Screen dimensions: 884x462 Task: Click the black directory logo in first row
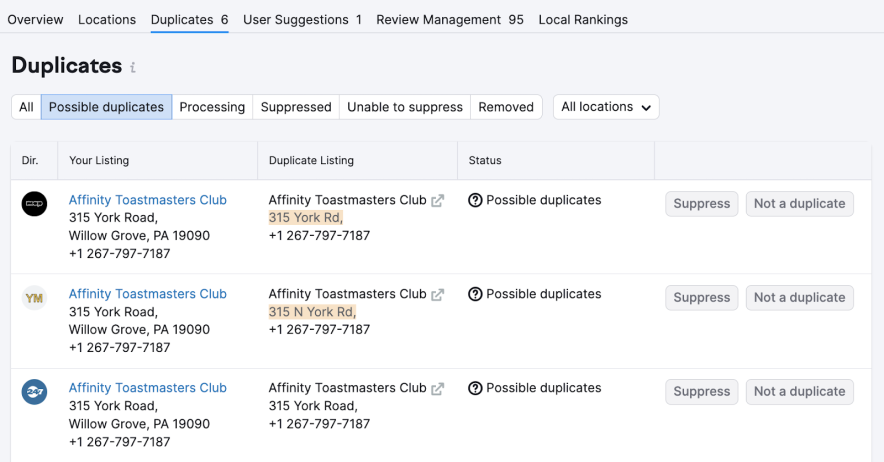[x=34, y=204]
